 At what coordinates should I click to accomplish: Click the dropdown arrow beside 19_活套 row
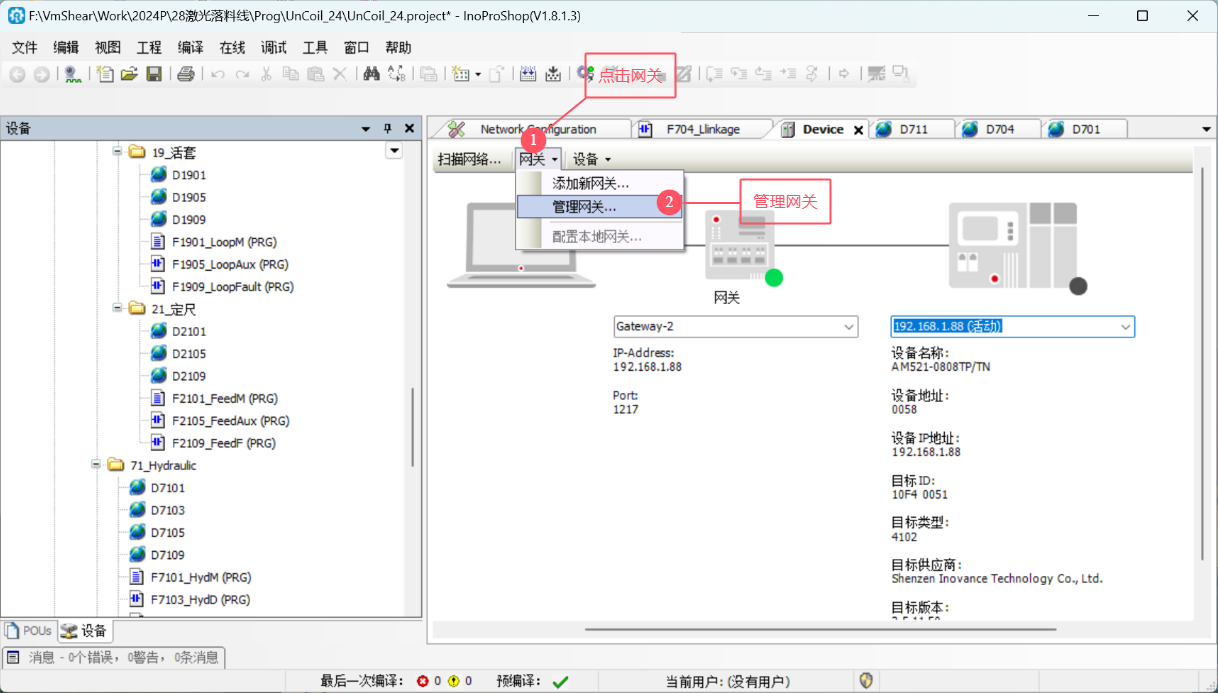[394, 151]
